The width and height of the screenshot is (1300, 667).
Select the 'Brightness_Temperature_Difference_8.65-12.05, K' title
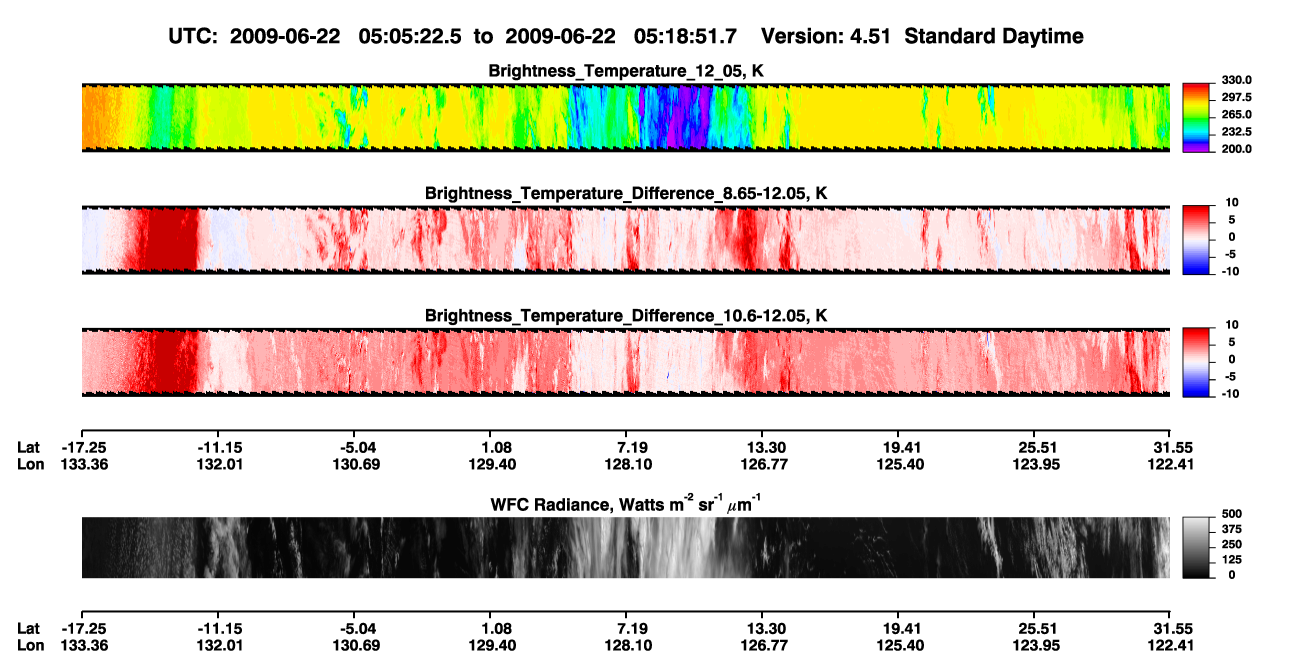pos(626,193)
